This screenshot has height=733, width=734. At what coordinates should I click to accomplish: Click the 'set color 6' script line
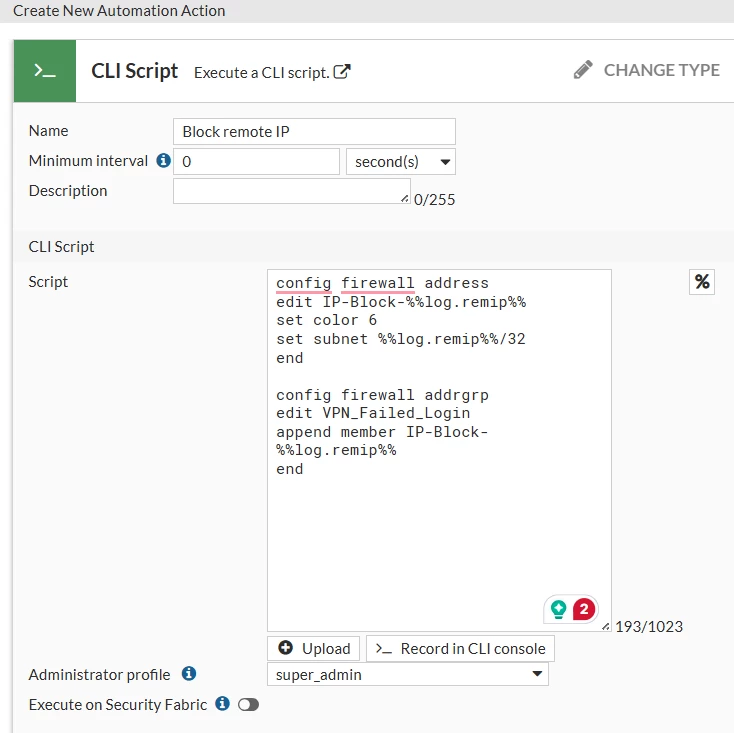(326, 320)
